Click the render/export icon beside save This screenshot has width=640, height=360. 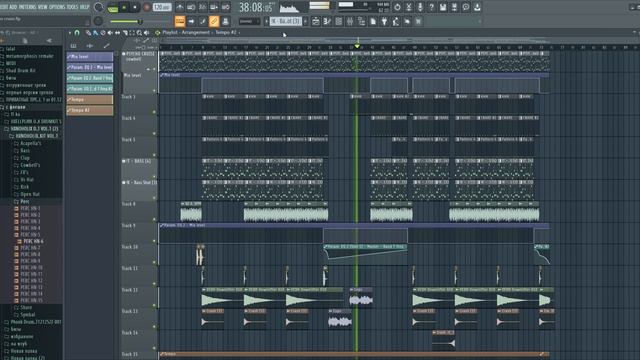454,7
